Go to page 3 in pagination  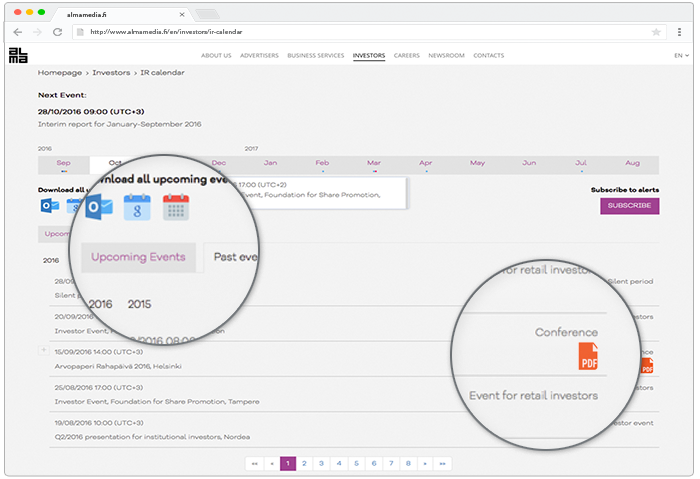[x=320, y=464]
